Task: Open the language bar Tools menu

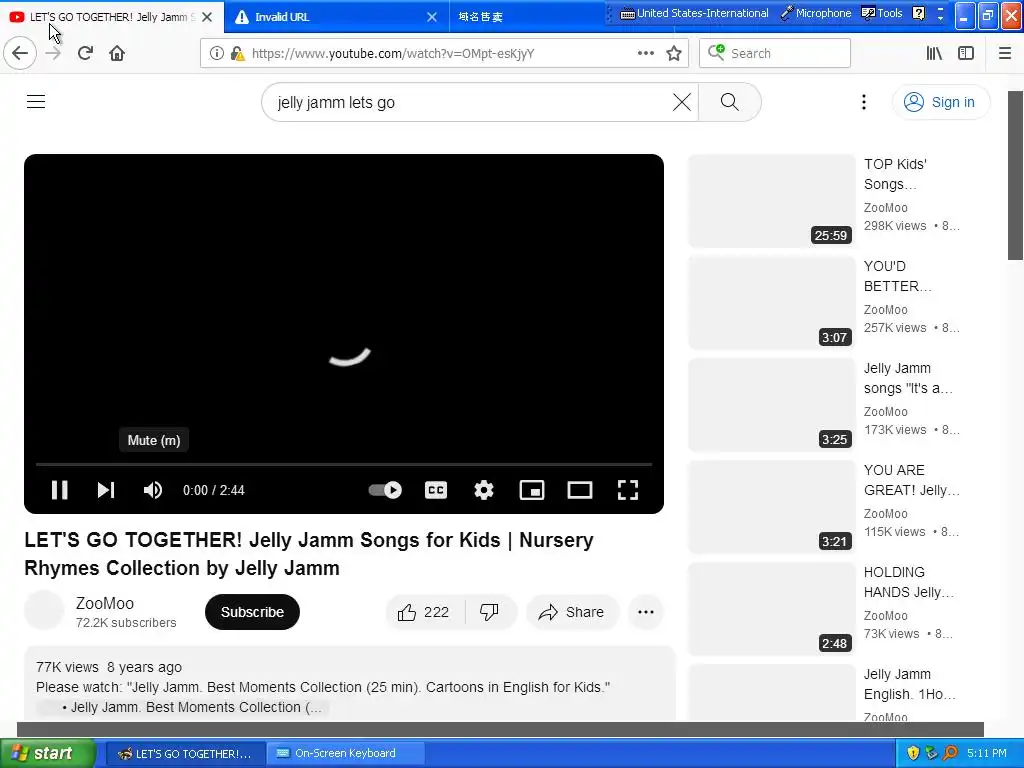Action: 882,13
